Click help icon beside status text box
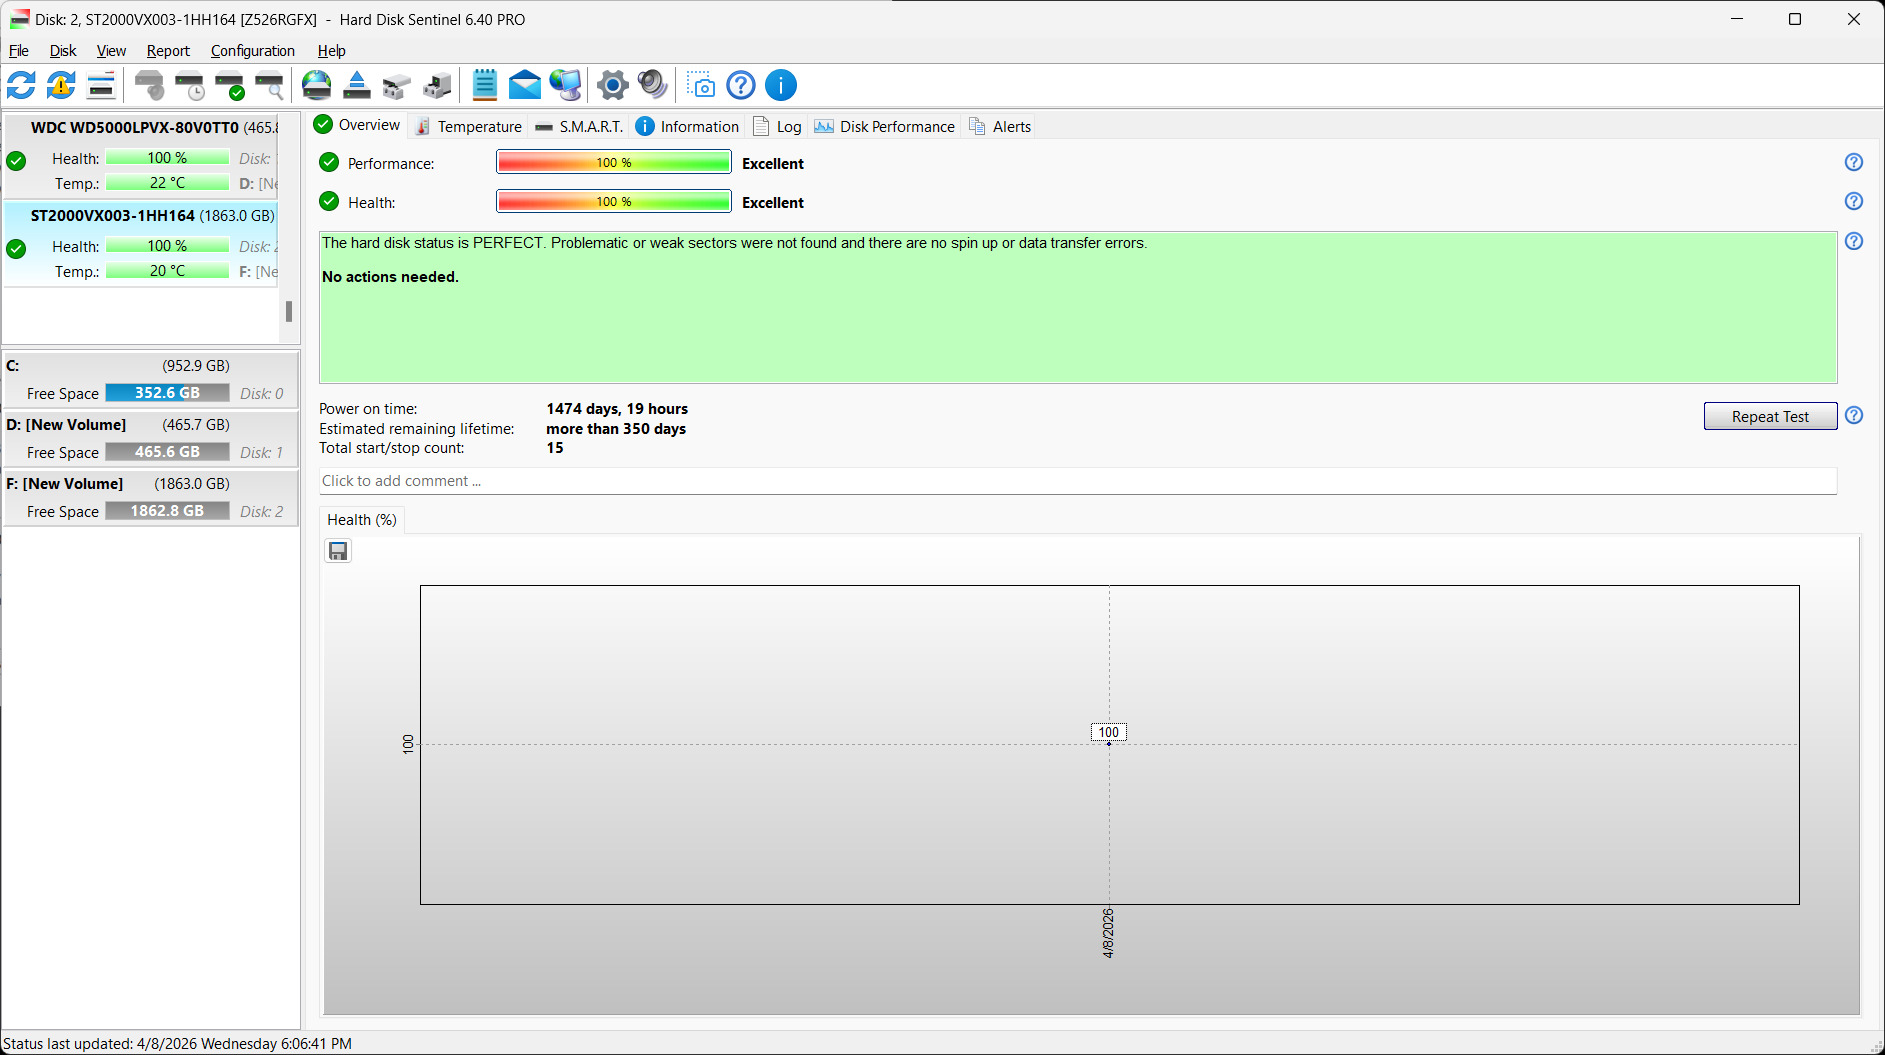The image size is (1885, 1055). [x=1853, y=241]
